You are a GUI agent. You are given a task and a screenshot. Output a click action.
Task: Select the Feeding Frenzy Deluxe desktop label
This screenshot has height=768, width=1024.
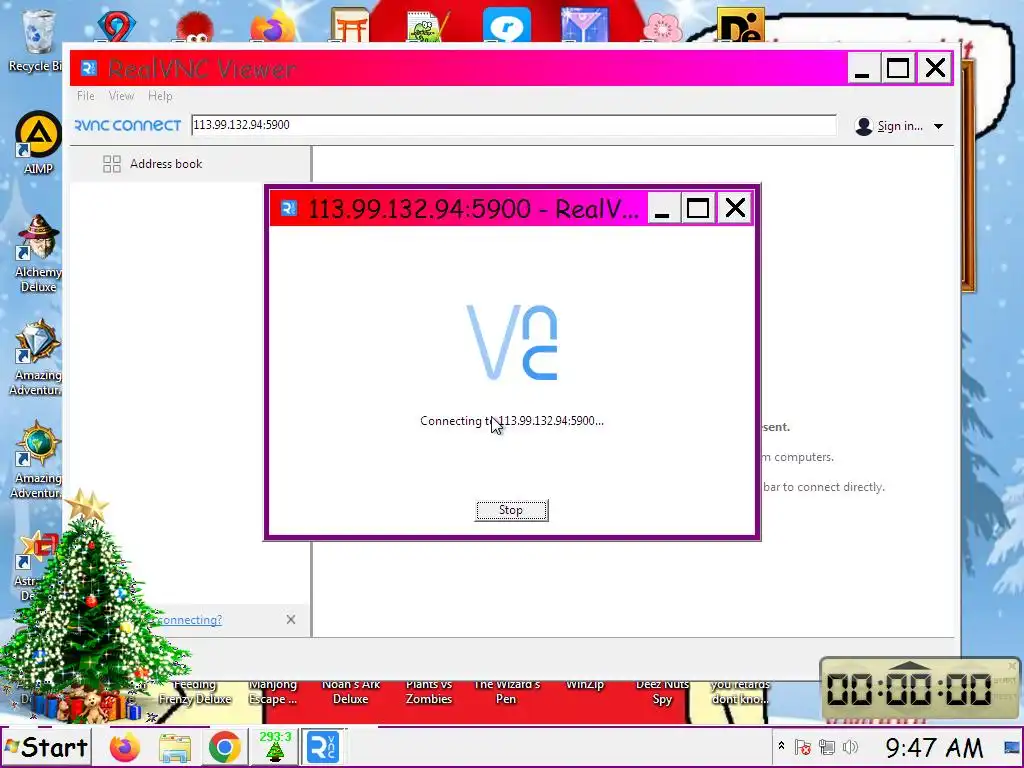click(x=195, y=692)
